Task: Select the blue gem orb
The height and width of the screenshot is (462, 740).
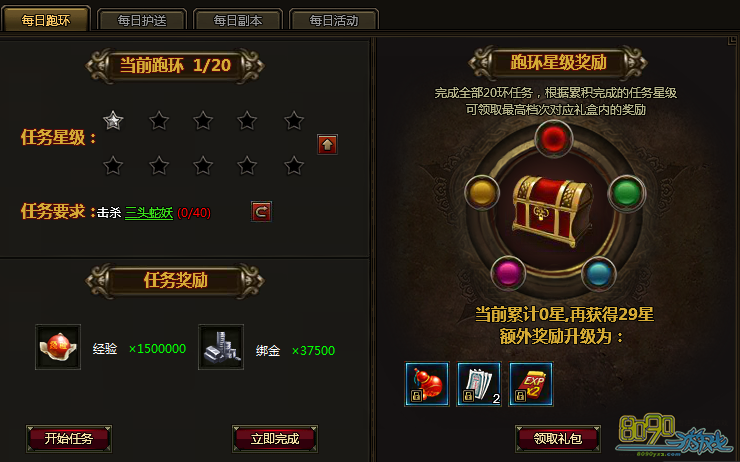Action: pyautogui.click(x=598, y=273)
